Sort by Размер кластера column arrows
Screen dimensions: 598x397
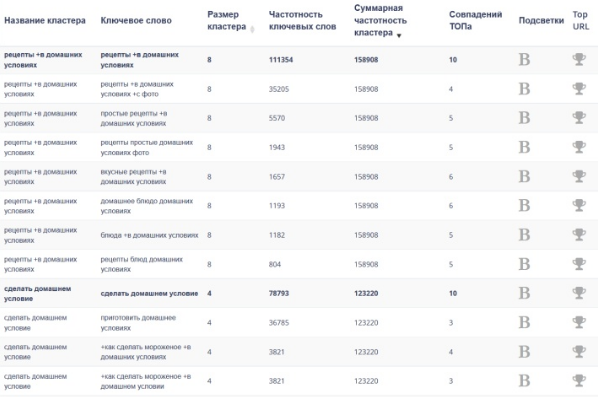252,29
